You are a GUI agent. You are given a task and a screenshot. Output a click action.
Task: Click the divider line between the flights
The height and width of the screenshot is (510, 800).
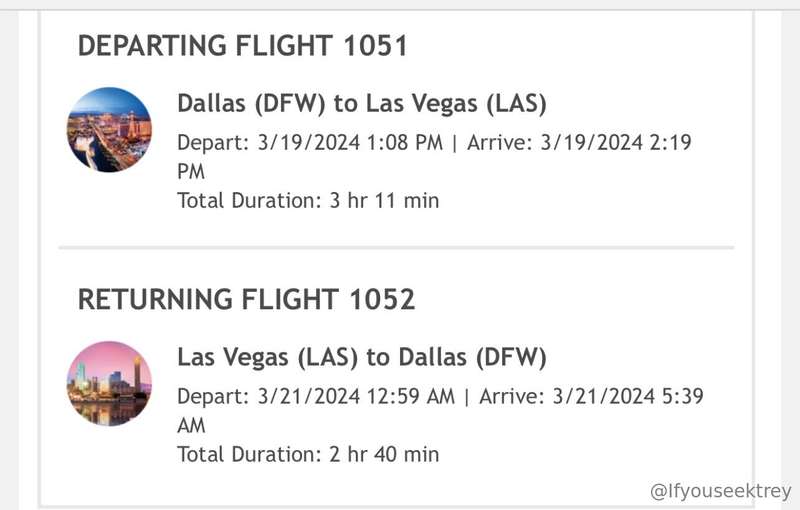click(x=396, y=248)
